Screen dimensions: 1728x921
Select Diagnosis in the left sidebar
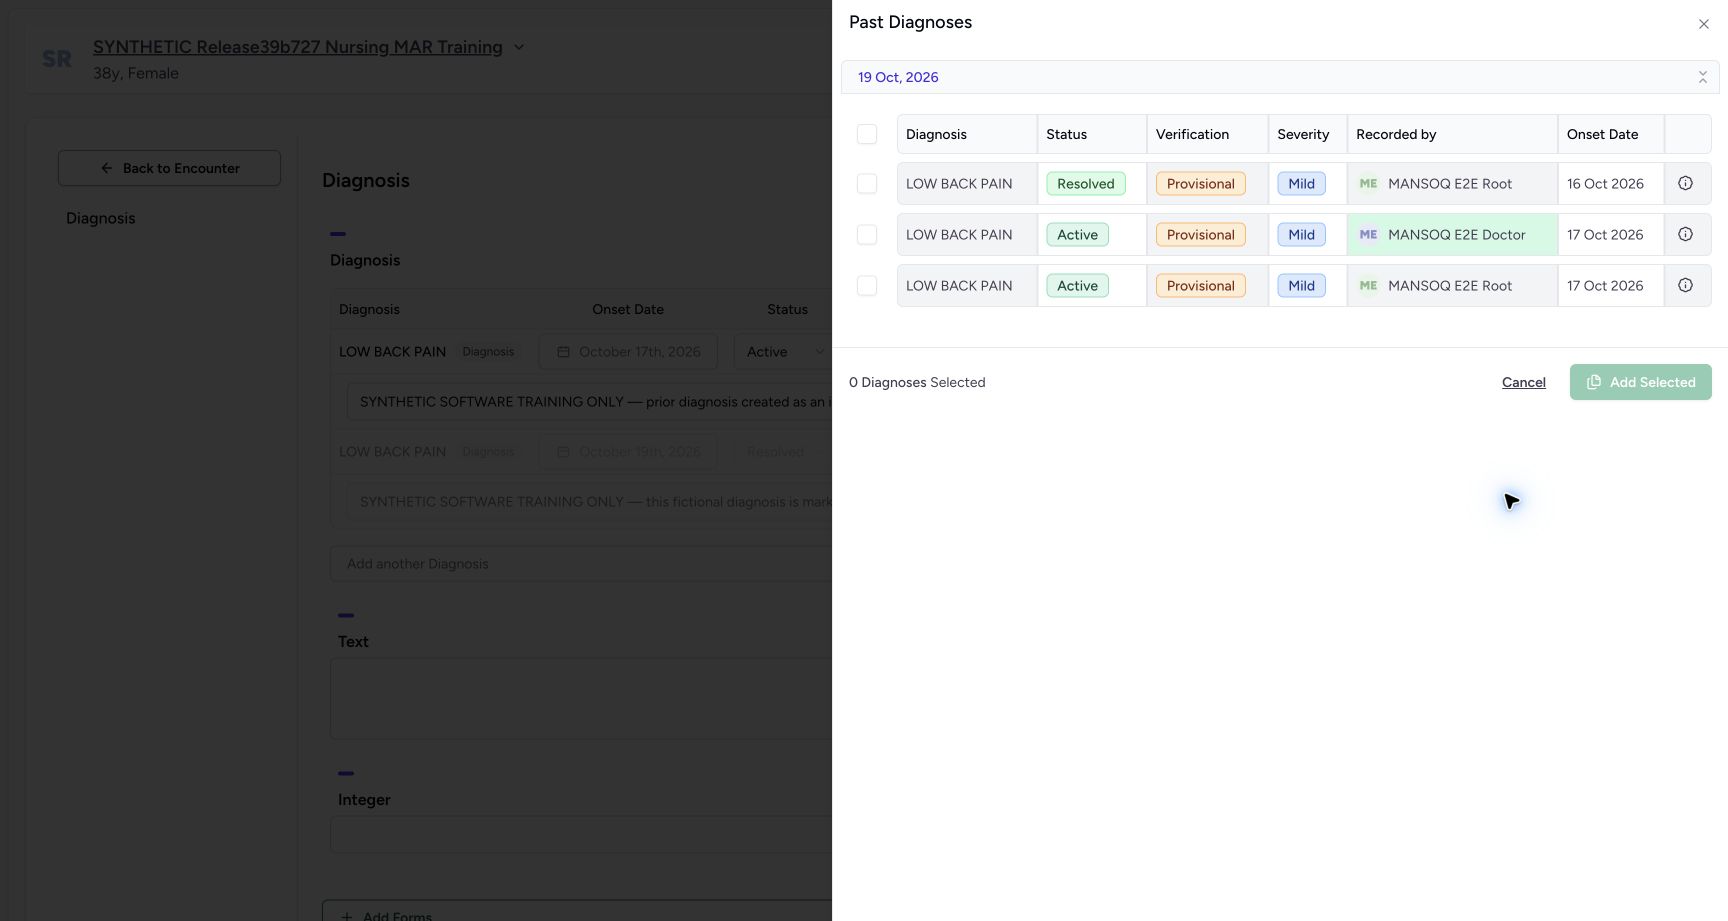tap(100, 218)
